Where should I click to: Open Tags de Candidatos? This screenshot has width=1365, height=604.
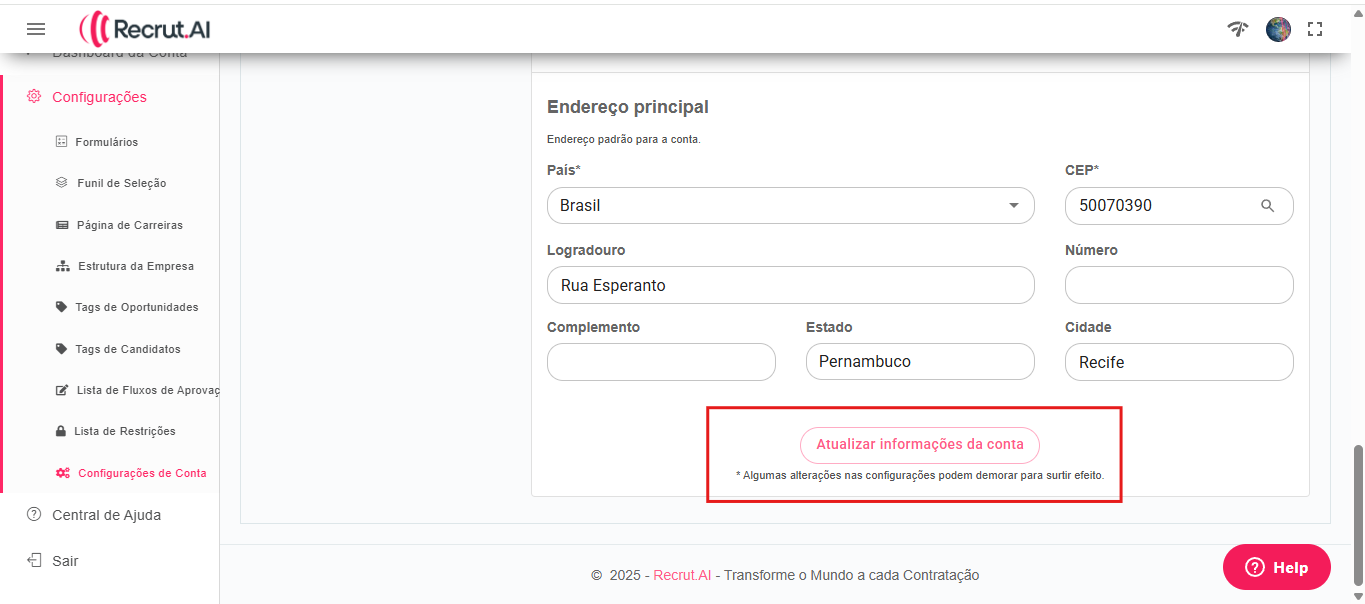coord(127,349)
